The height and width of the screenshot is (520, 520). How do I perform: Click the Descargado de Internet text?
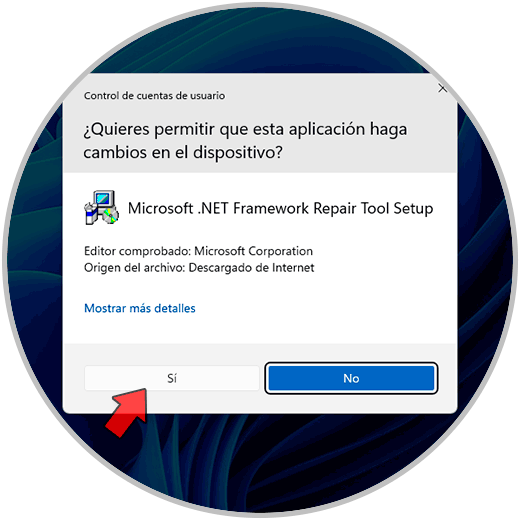tap(251, 268)
